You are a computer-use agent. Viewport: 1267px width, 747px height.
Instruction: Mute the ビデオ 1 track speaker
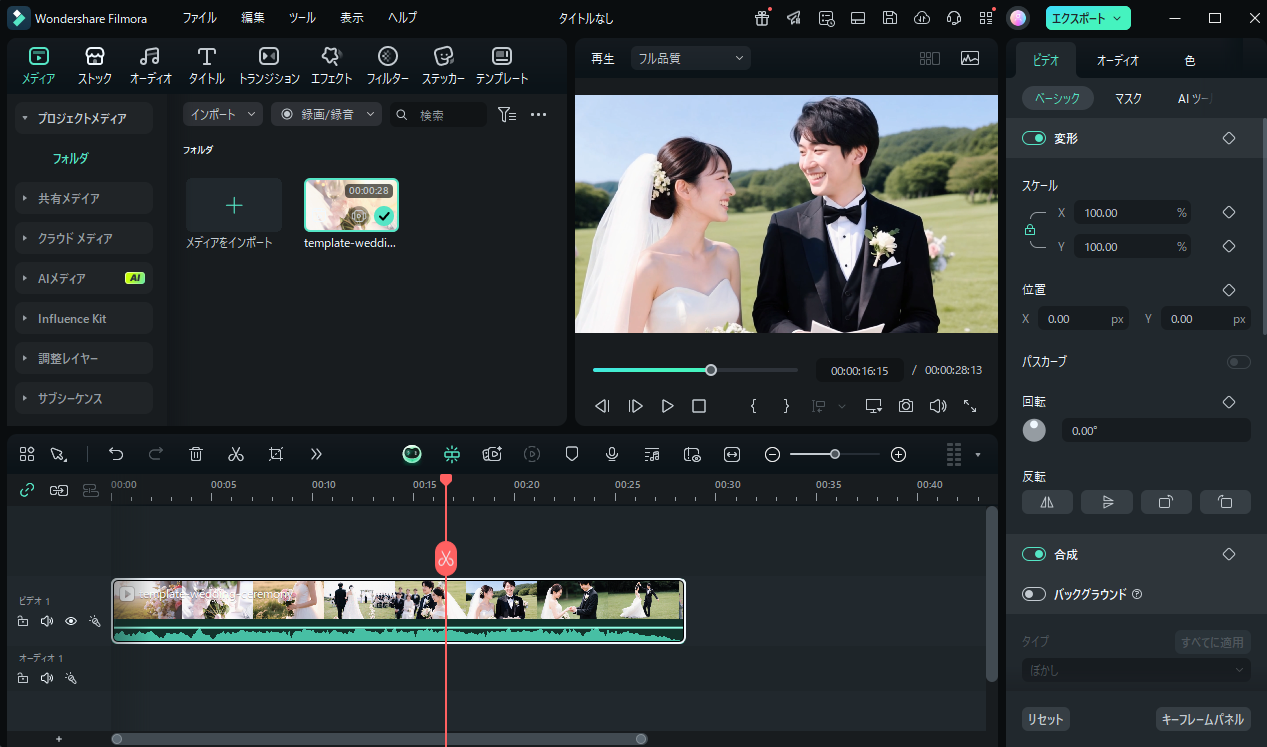tap(47, 621)
